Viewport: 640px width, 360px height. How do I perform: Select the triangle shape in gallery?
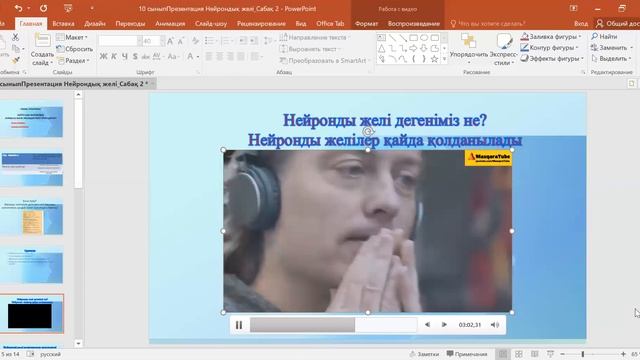[x=381, y=49]
